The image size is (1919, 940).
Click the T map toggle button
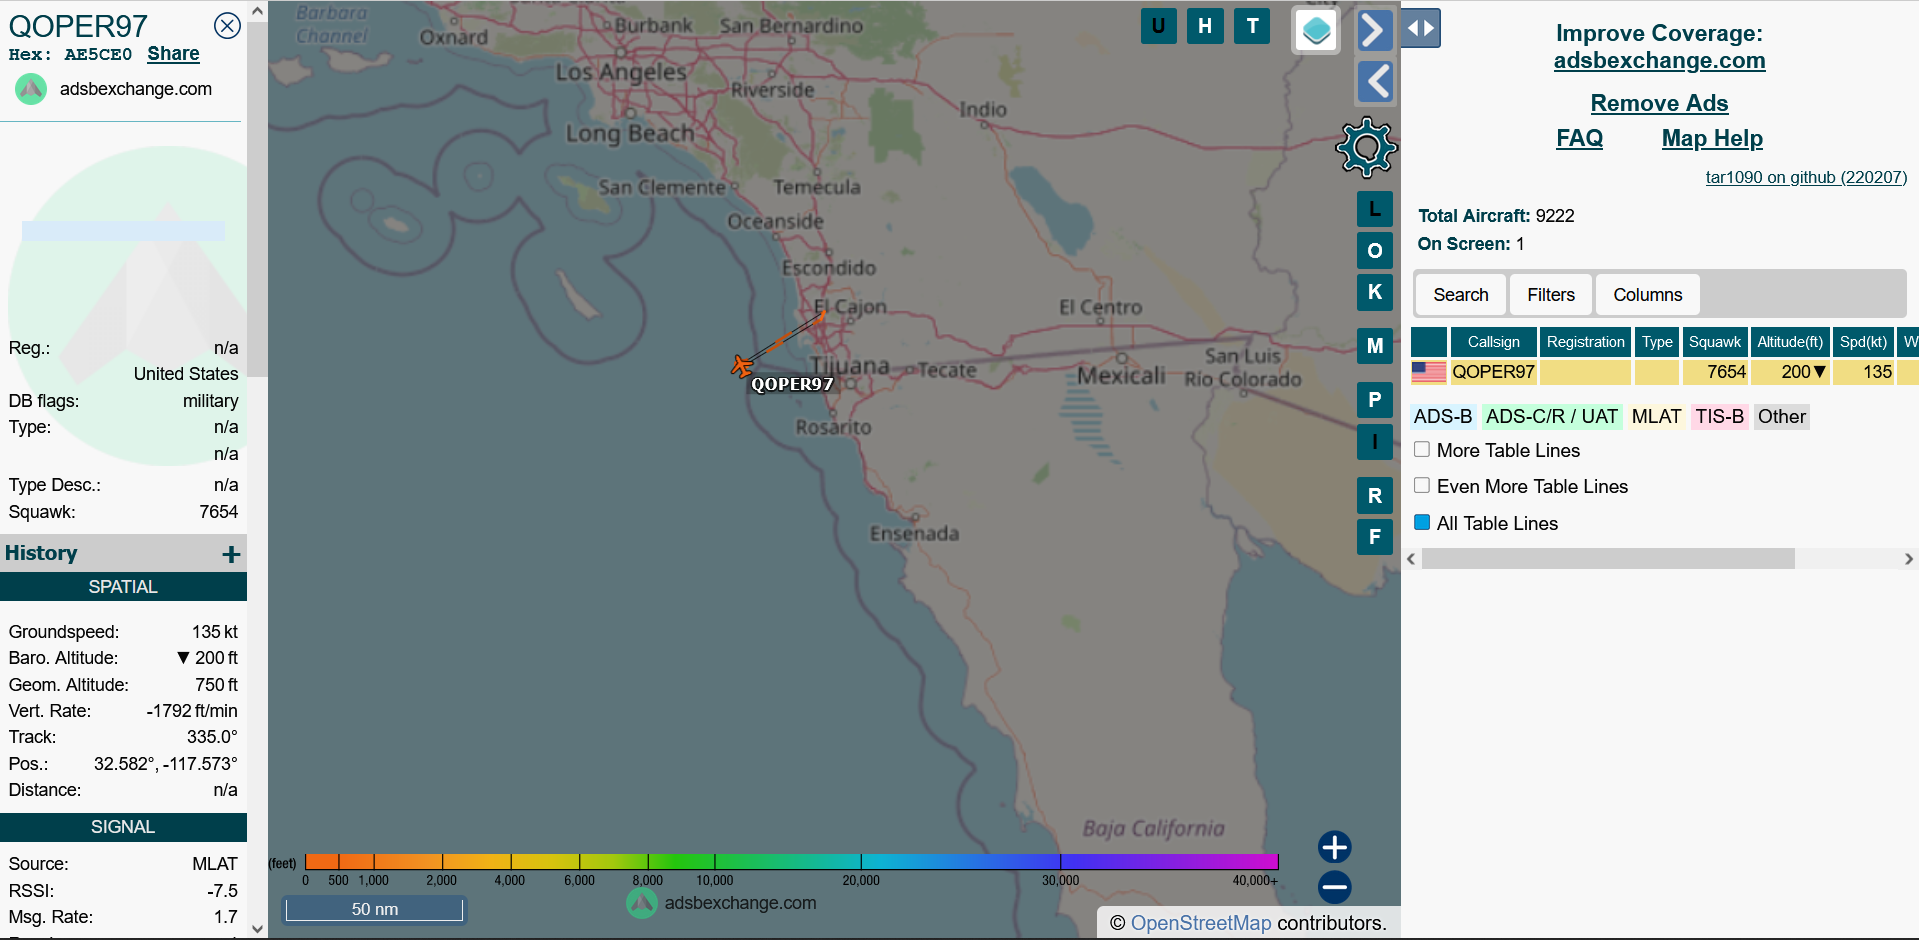click(x=1252, y=26)
